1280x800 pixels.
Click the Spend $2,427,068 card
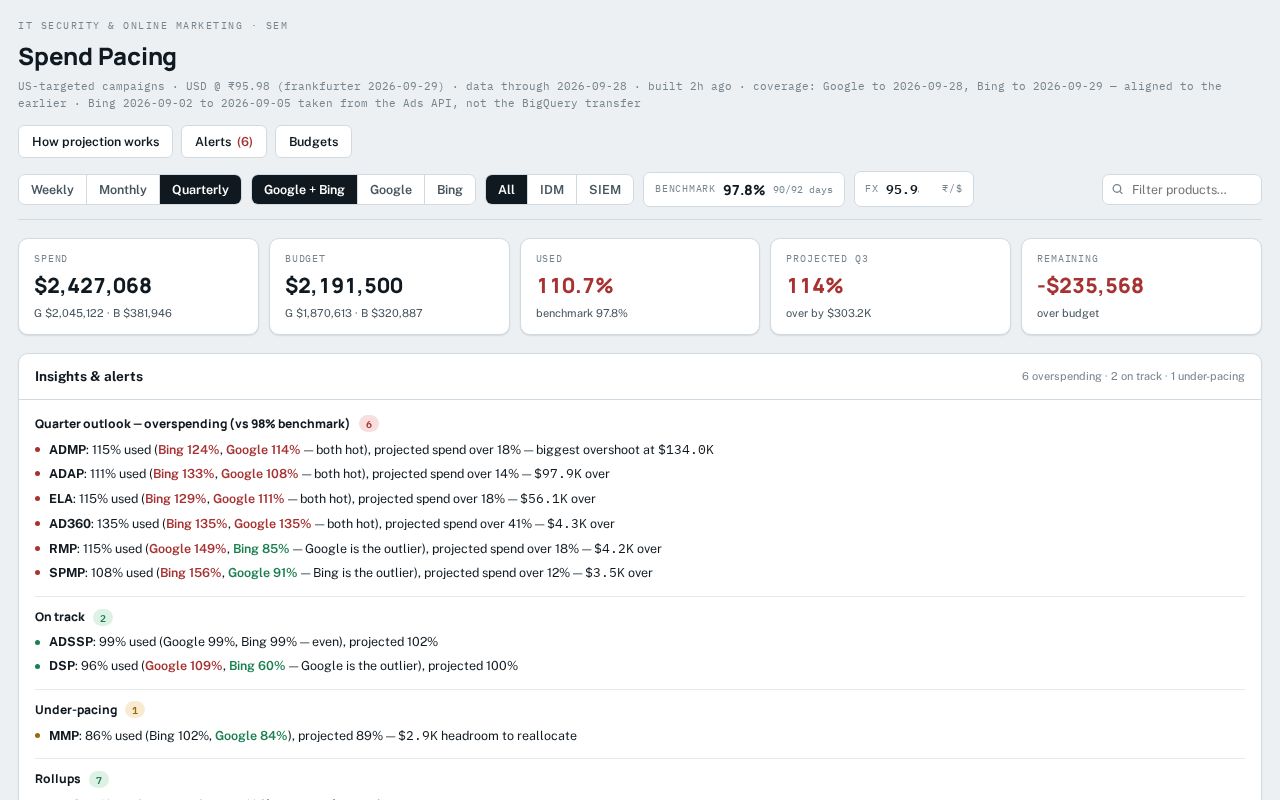point(138,286)
